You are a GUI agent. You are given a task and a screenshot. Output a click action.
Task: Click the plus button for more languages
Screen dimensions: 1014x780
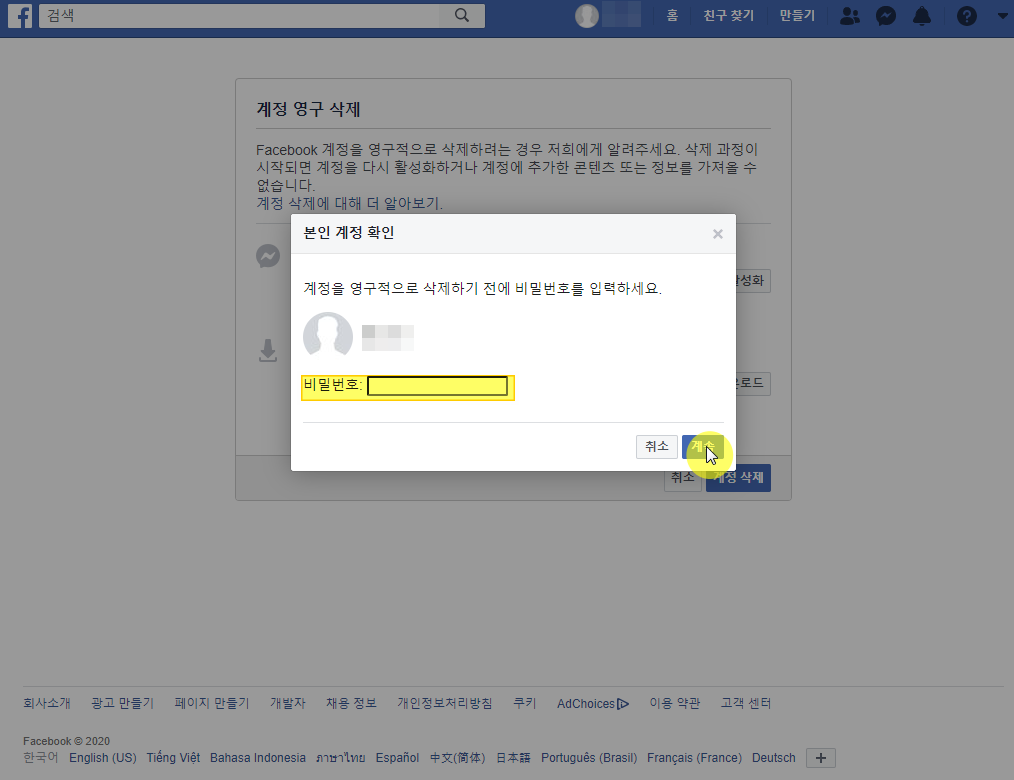point(821,758)
